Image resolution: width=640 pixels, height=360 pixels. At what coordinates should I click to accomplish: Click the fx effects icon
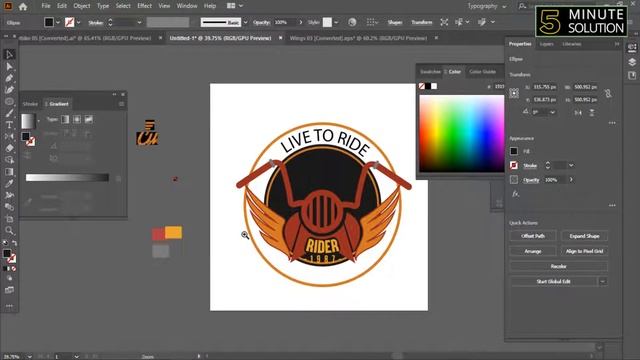516,194
